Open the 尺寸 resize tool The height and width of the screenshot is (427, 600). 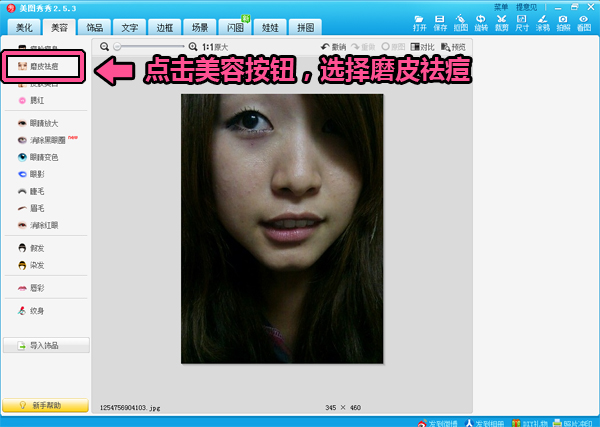coord(522,23)
